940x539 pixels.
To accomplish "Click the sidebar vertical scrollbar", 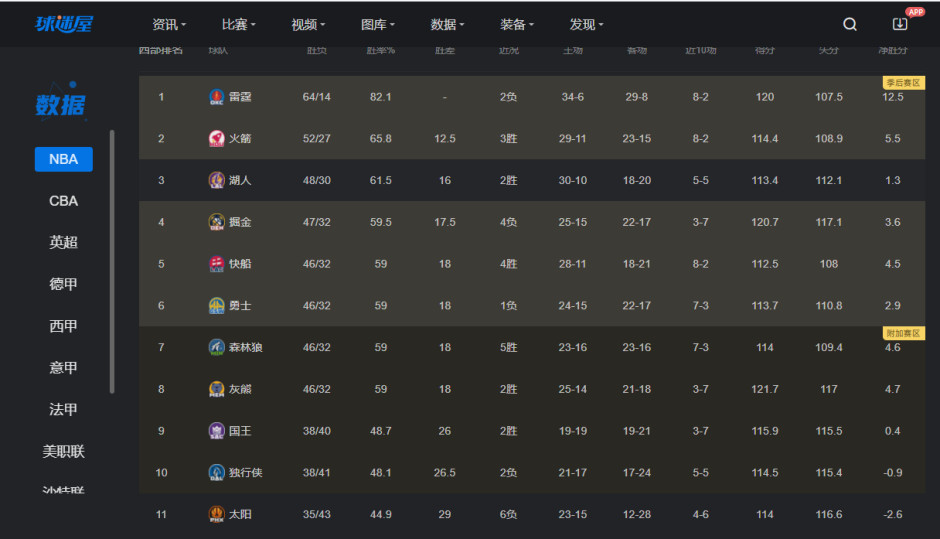I will 112,260.
